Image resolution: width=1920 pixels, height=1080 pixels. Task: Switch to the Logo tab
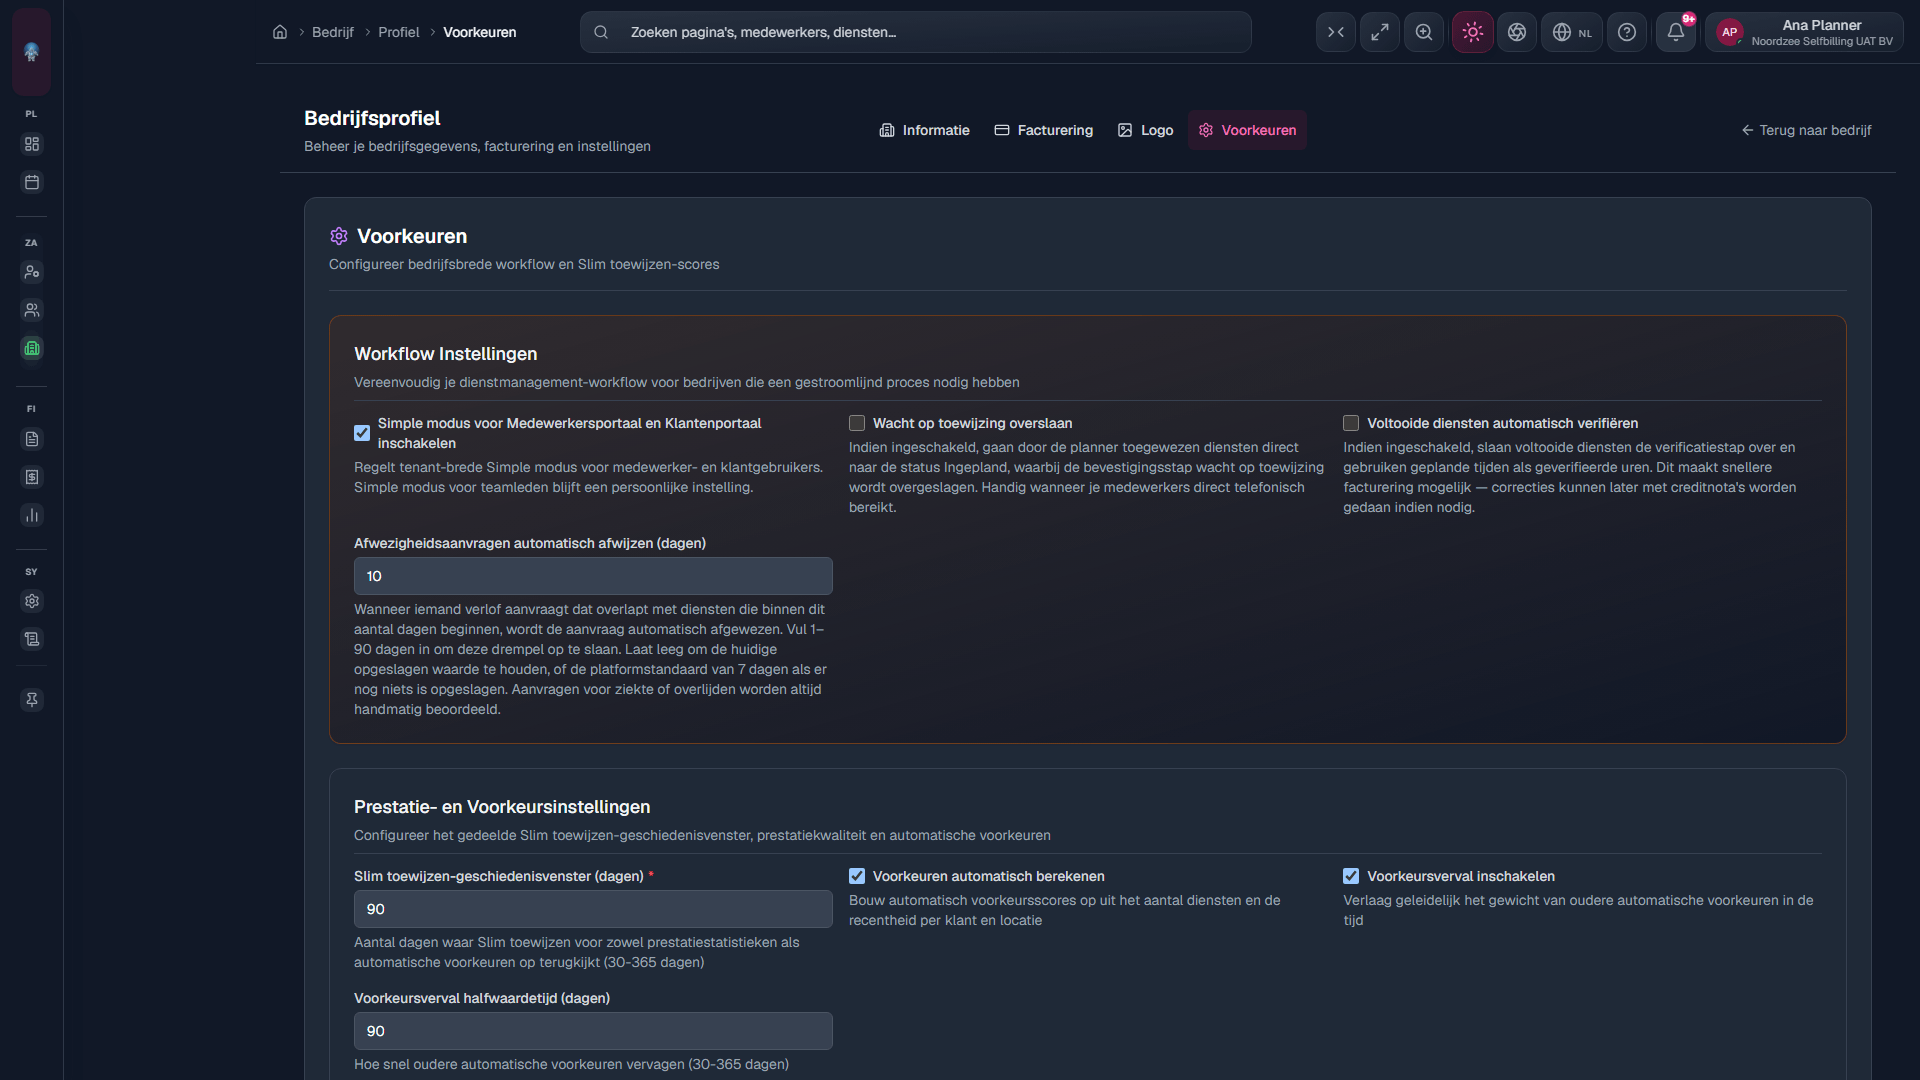tap(1146, 130)
